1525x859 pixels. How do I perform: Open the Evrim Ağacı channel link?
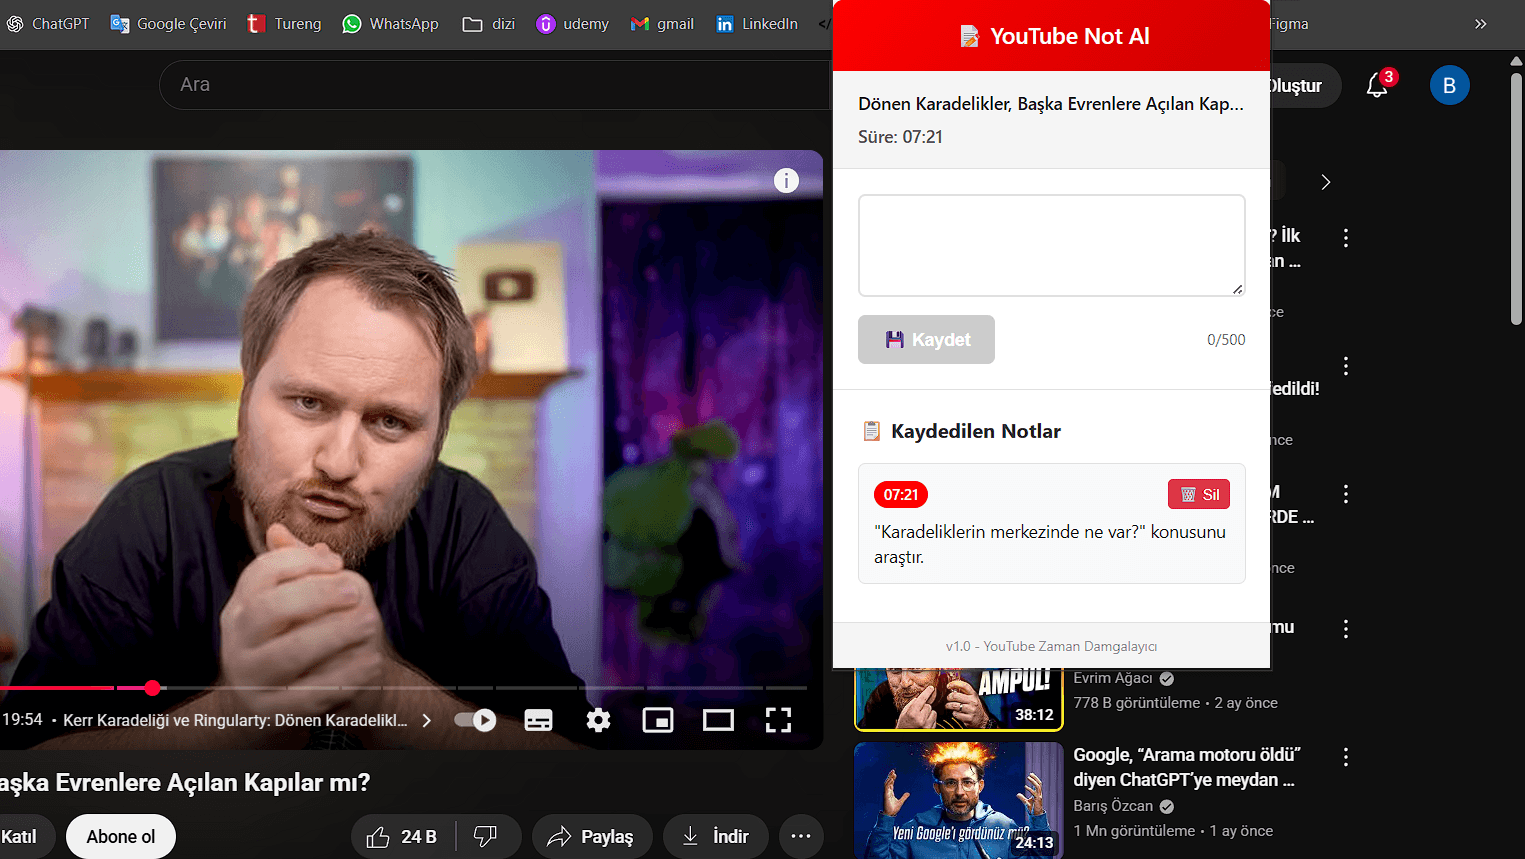point(1113,678)
